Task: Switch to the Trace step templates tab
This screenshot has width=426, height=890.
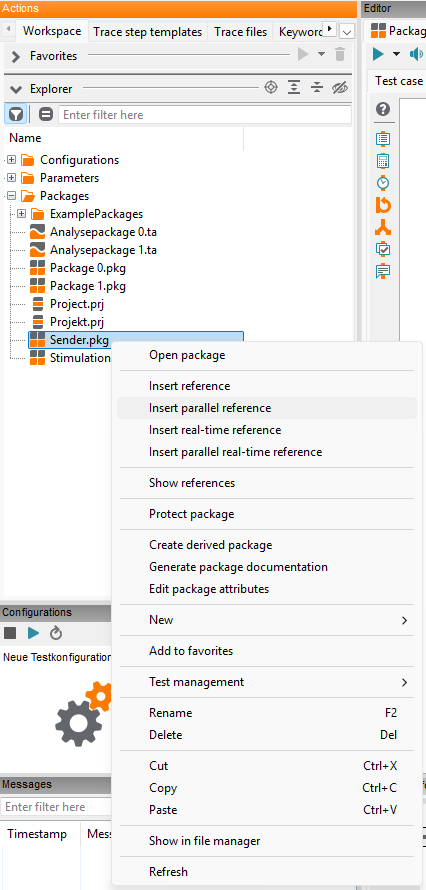Action: pyautogui.click(x=147, y=32)
